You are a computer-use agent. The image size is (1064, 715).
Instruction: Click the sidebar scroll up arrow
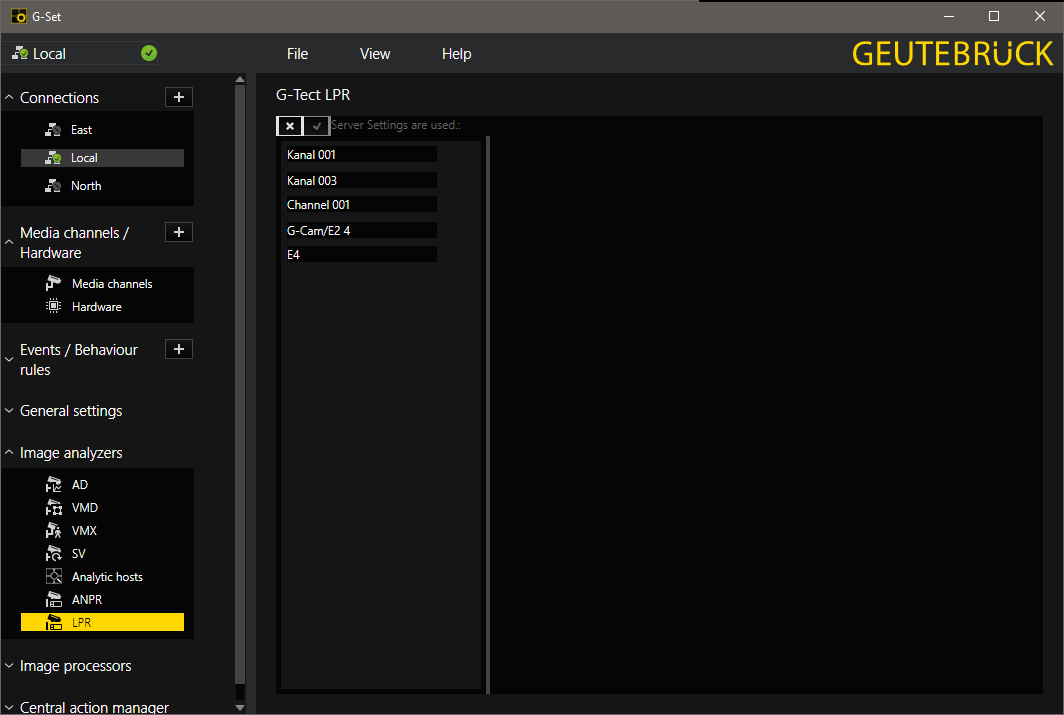coord(240,79)
